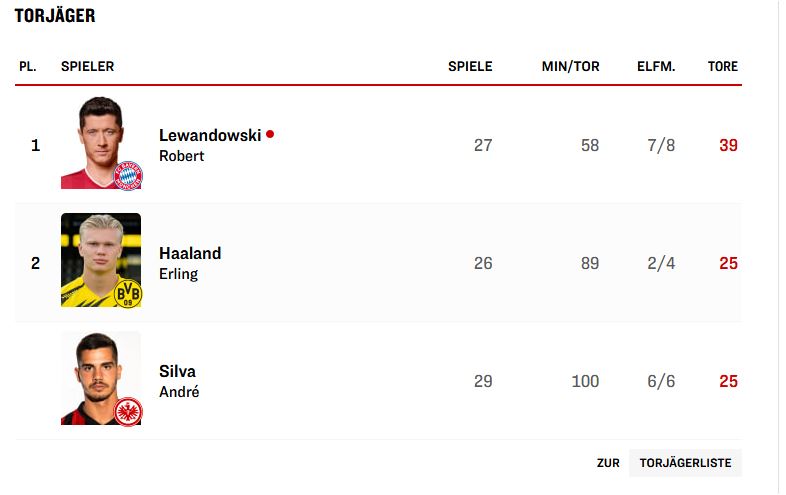The image size is (786, 495).
Task: Click the Silva player name
Action: coord(177,371)
